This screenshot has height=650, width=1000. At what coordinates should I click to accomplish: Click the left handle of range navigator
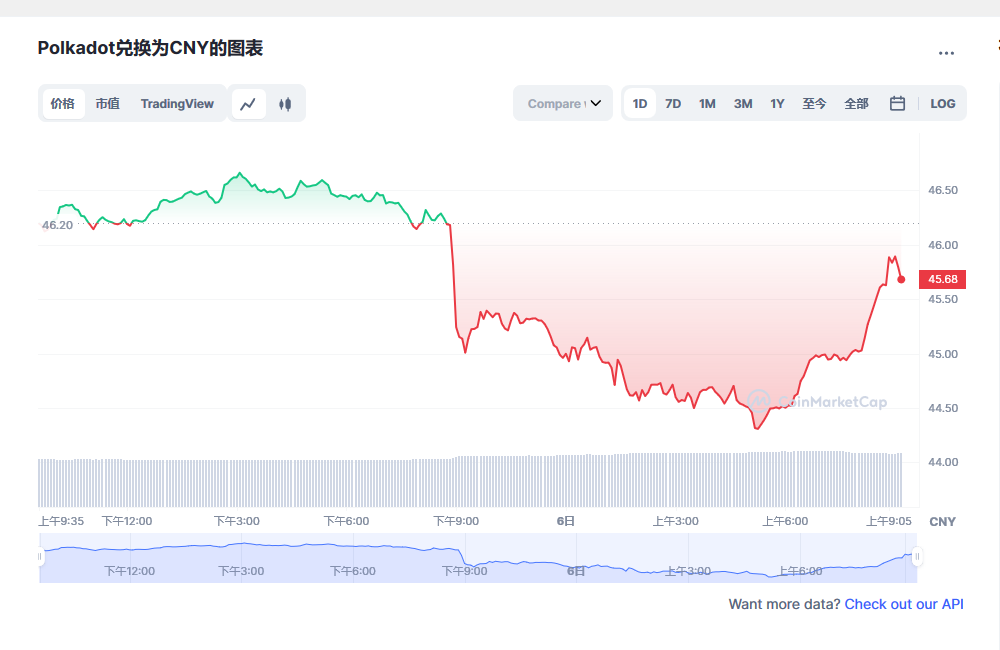tap(40, 557)
